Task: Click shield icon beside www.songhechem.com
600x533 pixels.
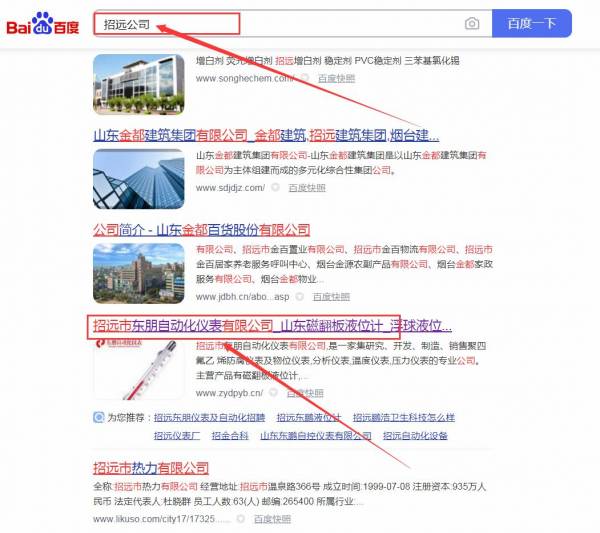Action: (307, 78)
